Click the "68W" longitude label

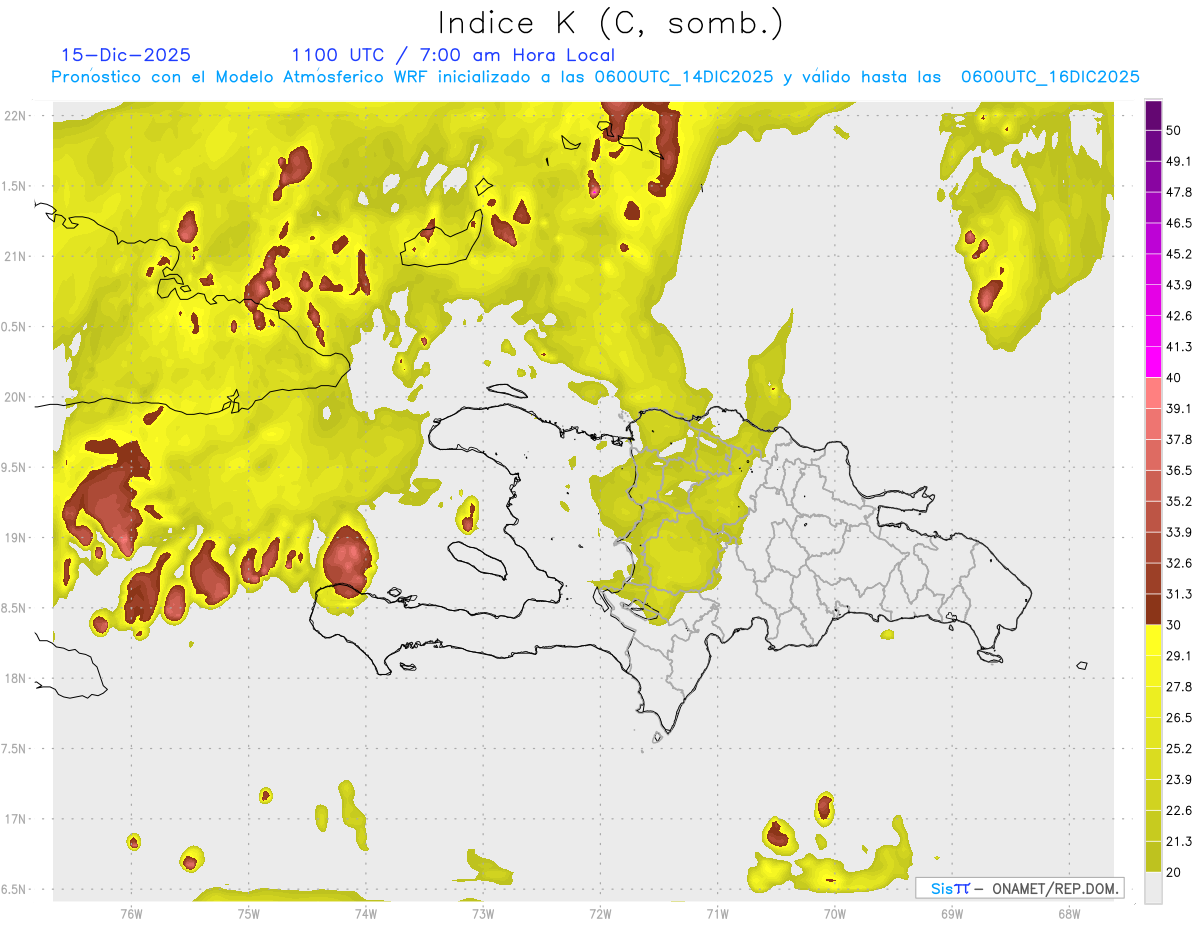click(x=1069, y=914)
